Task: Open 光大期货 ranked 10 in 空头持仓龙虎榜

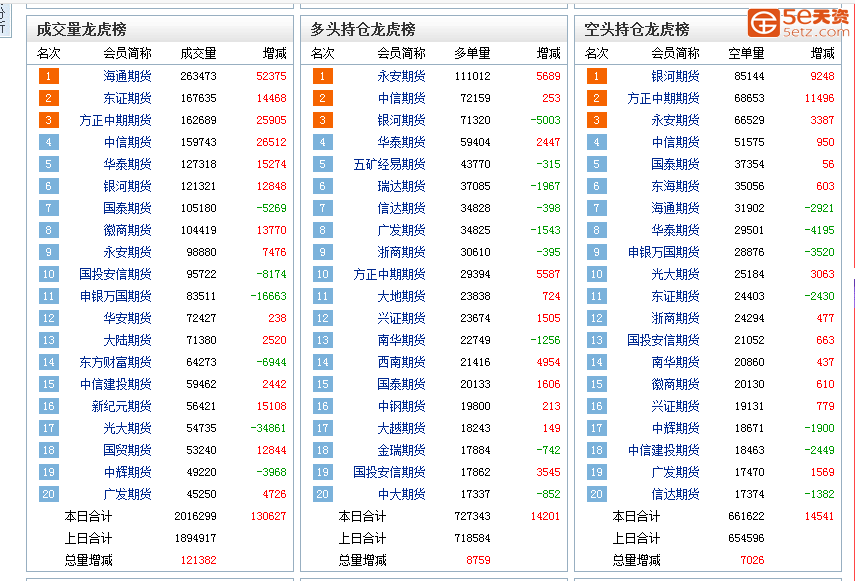Action: point(675,274)
